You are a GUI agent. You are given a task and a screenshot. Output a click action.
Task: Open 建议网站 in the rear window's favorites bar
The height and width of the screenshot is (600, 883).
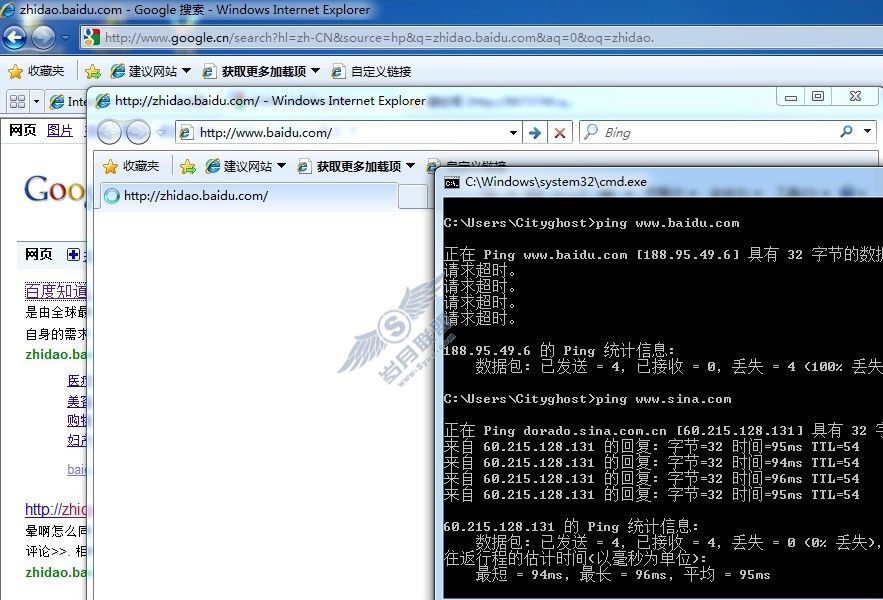point(150,71)
